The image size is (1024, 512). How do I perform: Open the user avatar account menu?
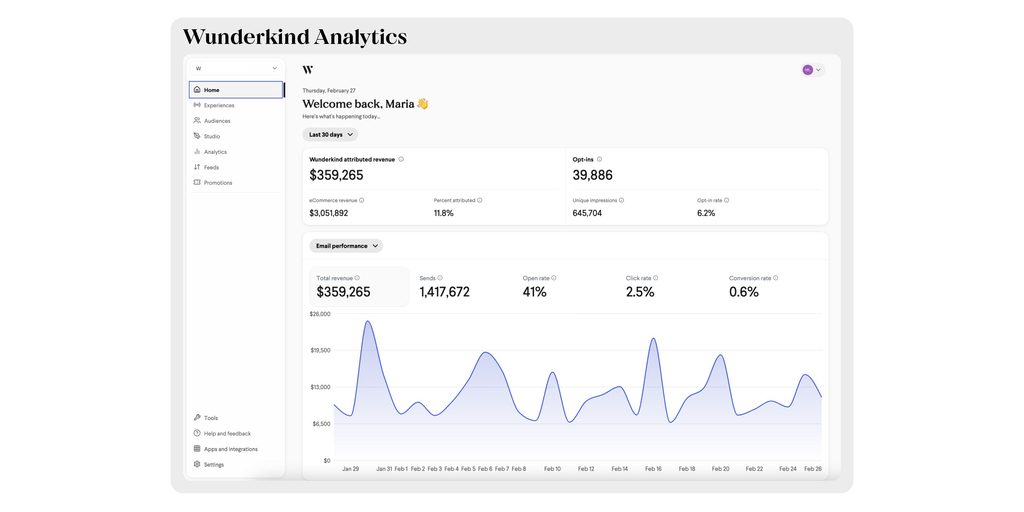(812, 70)
